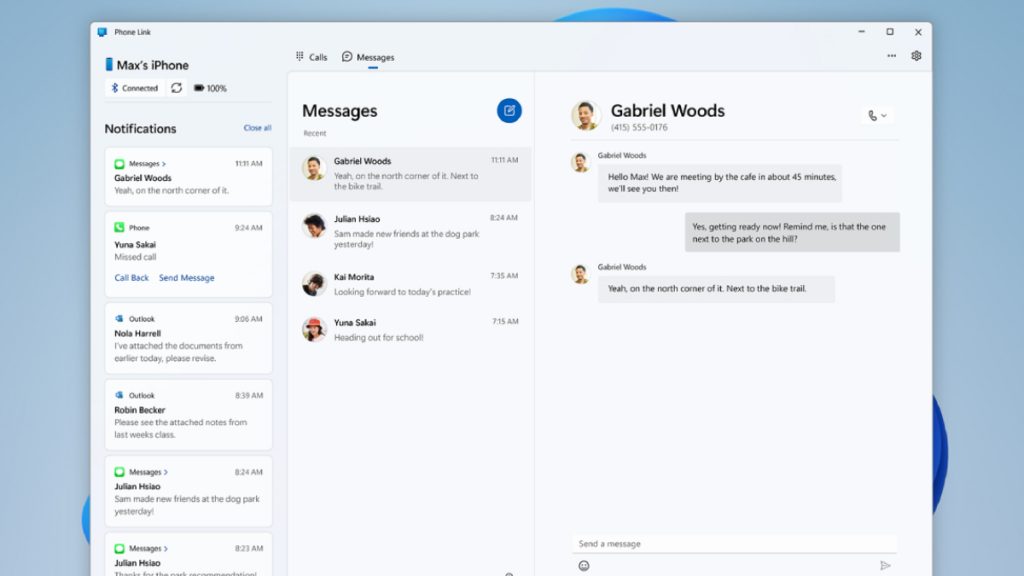Start a call with Gabriel Woods phone icon
This screenshot has height=576, width=1024.
coord(871,114)
